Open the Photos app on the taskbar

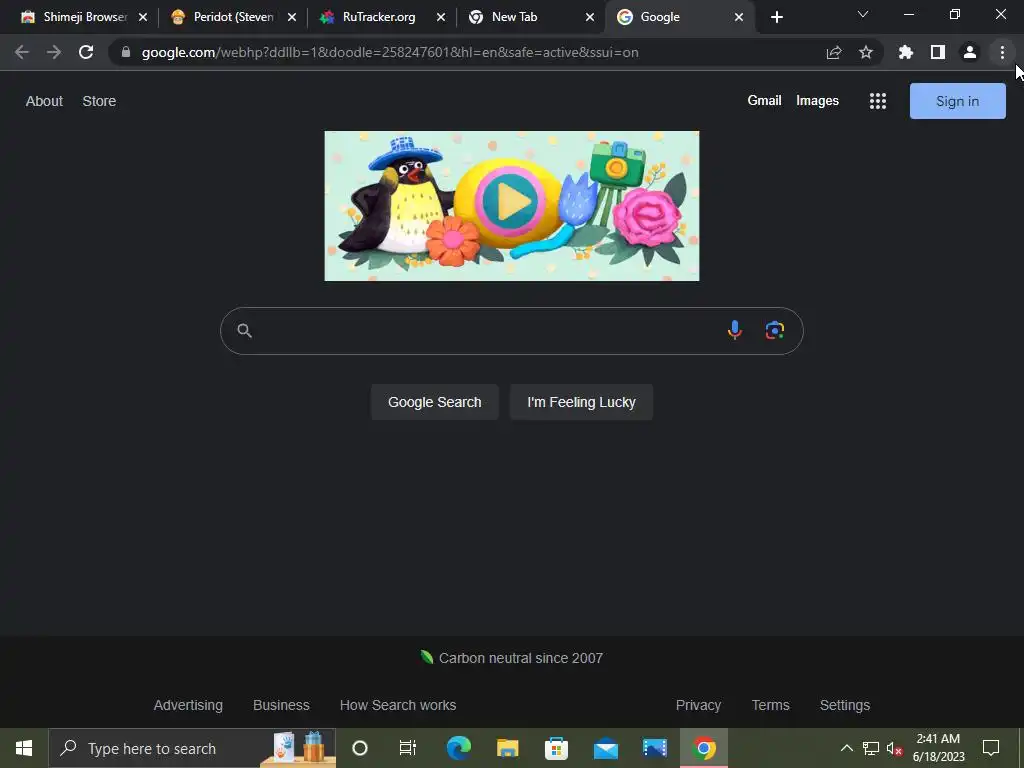click(x=655, y=748)
